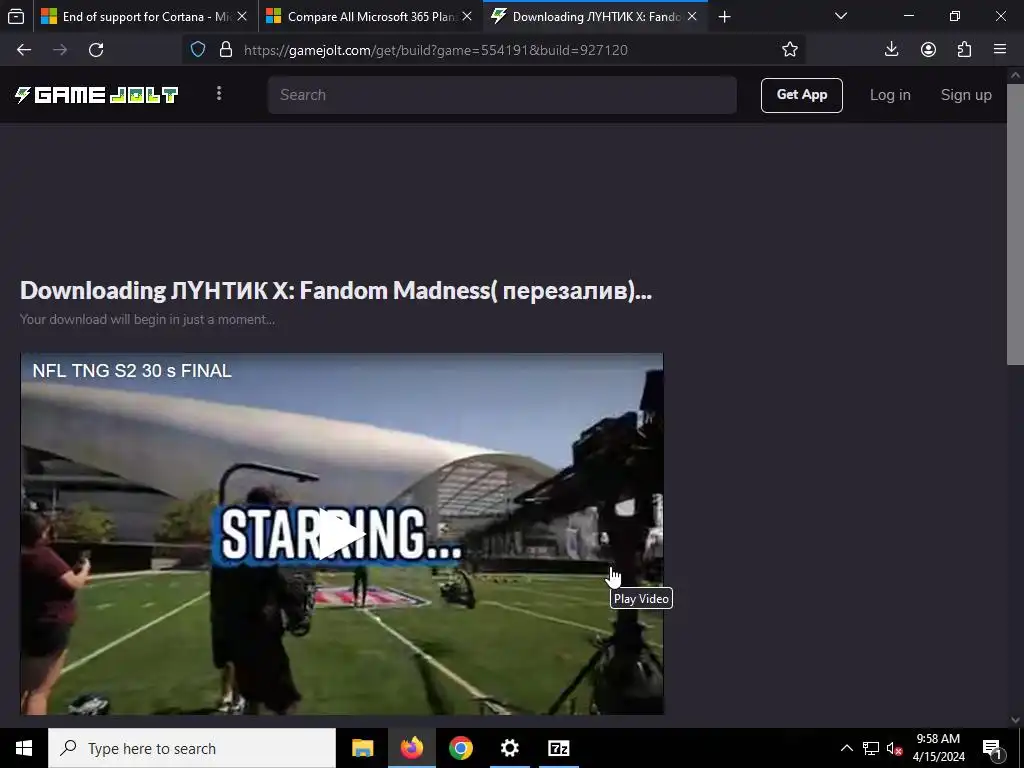Switch to Compare All Microsoft 365 Plans tab

coord(370,16)
